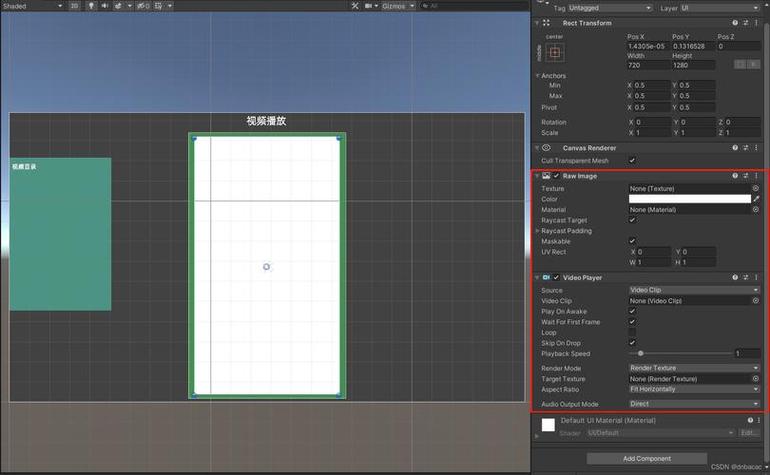Collapse the Anchors foldout
770x475 pixels.
pos(538,75)
